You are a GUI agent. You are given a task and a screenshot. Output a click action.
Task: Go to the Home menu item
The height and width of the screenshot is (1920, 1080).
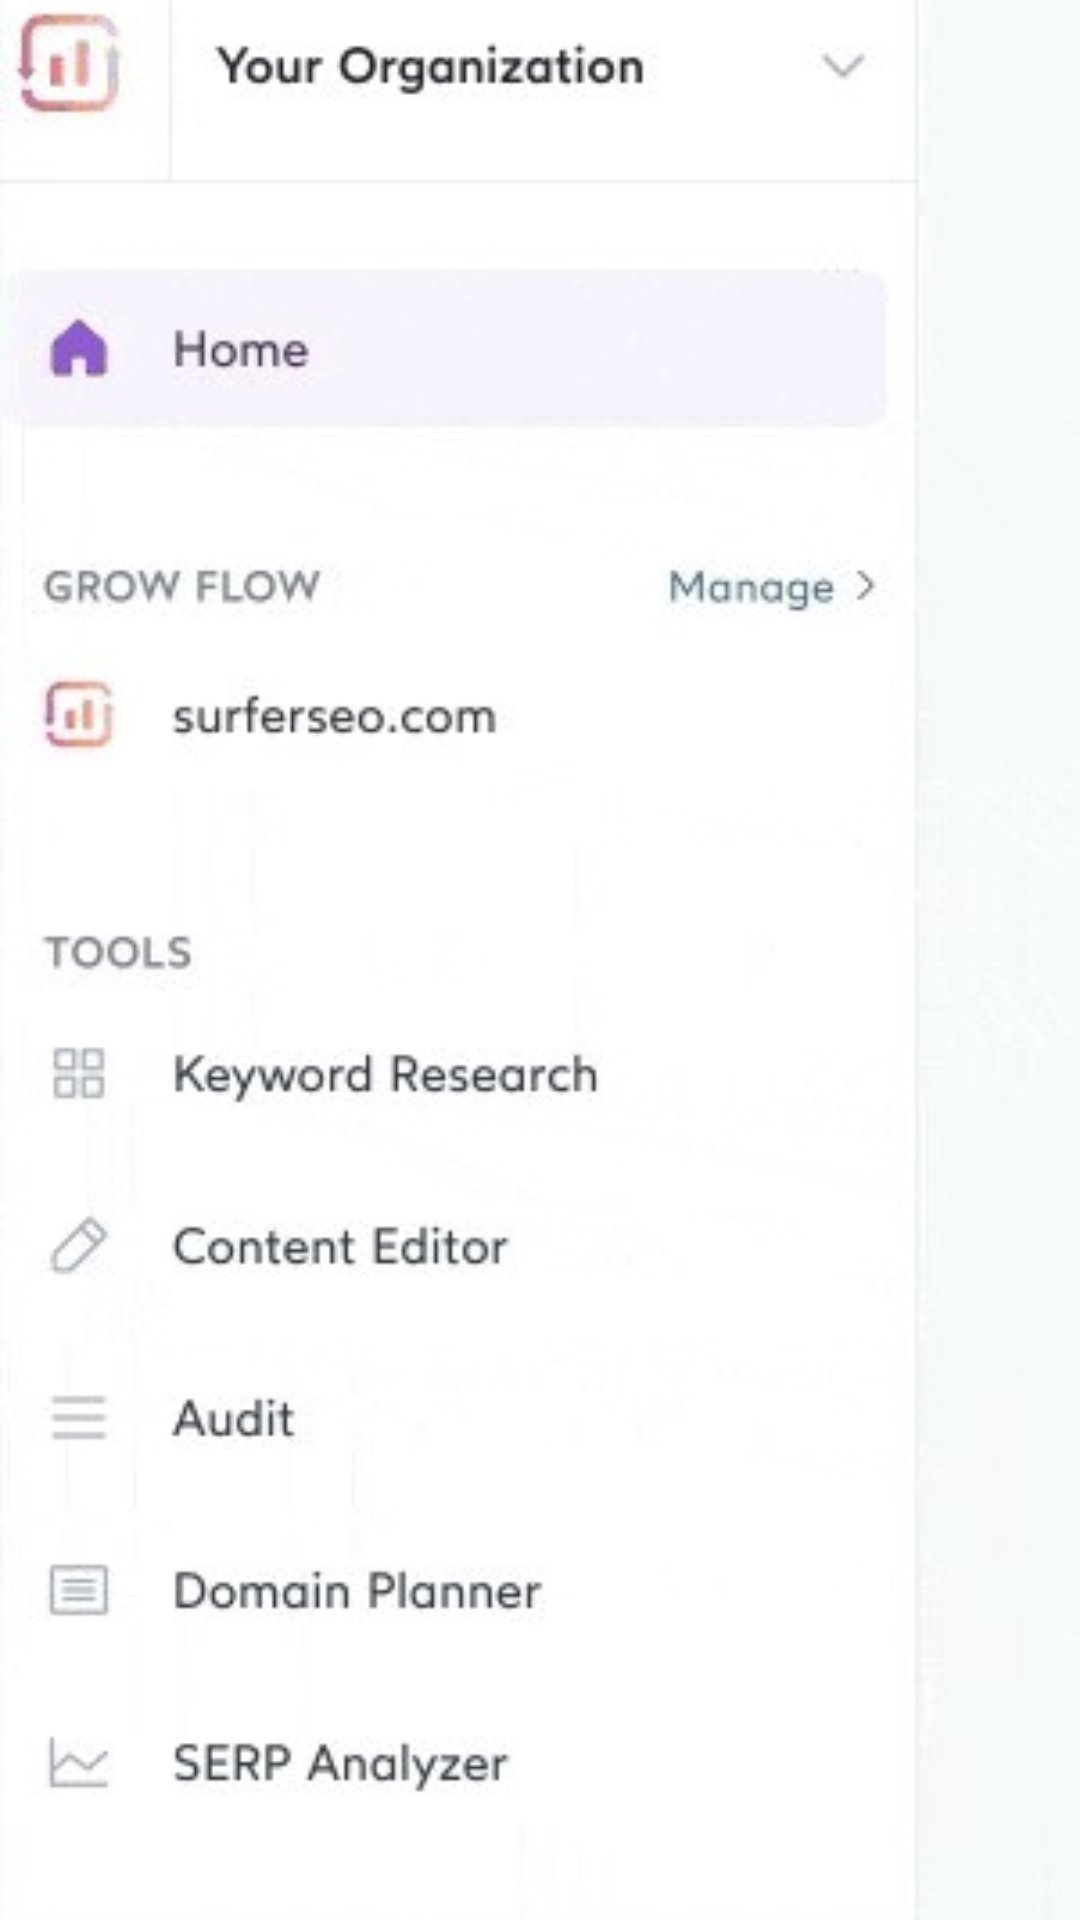tap(241, 350)
